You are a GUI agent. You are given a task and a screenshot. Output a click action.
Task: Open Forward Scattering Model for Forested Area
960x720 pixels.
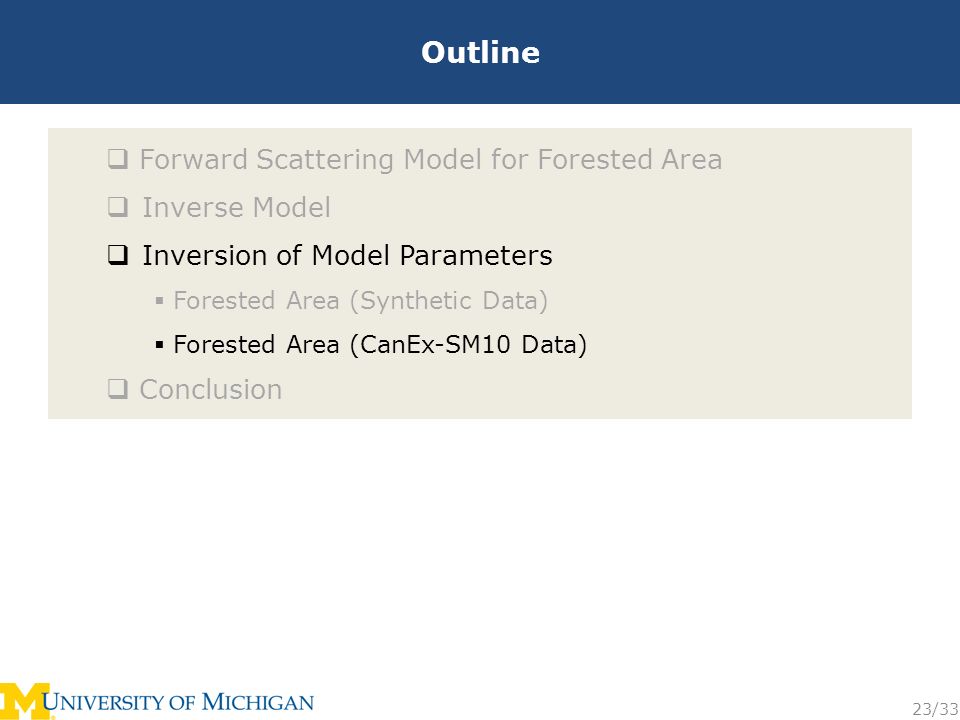coord(431,160)
